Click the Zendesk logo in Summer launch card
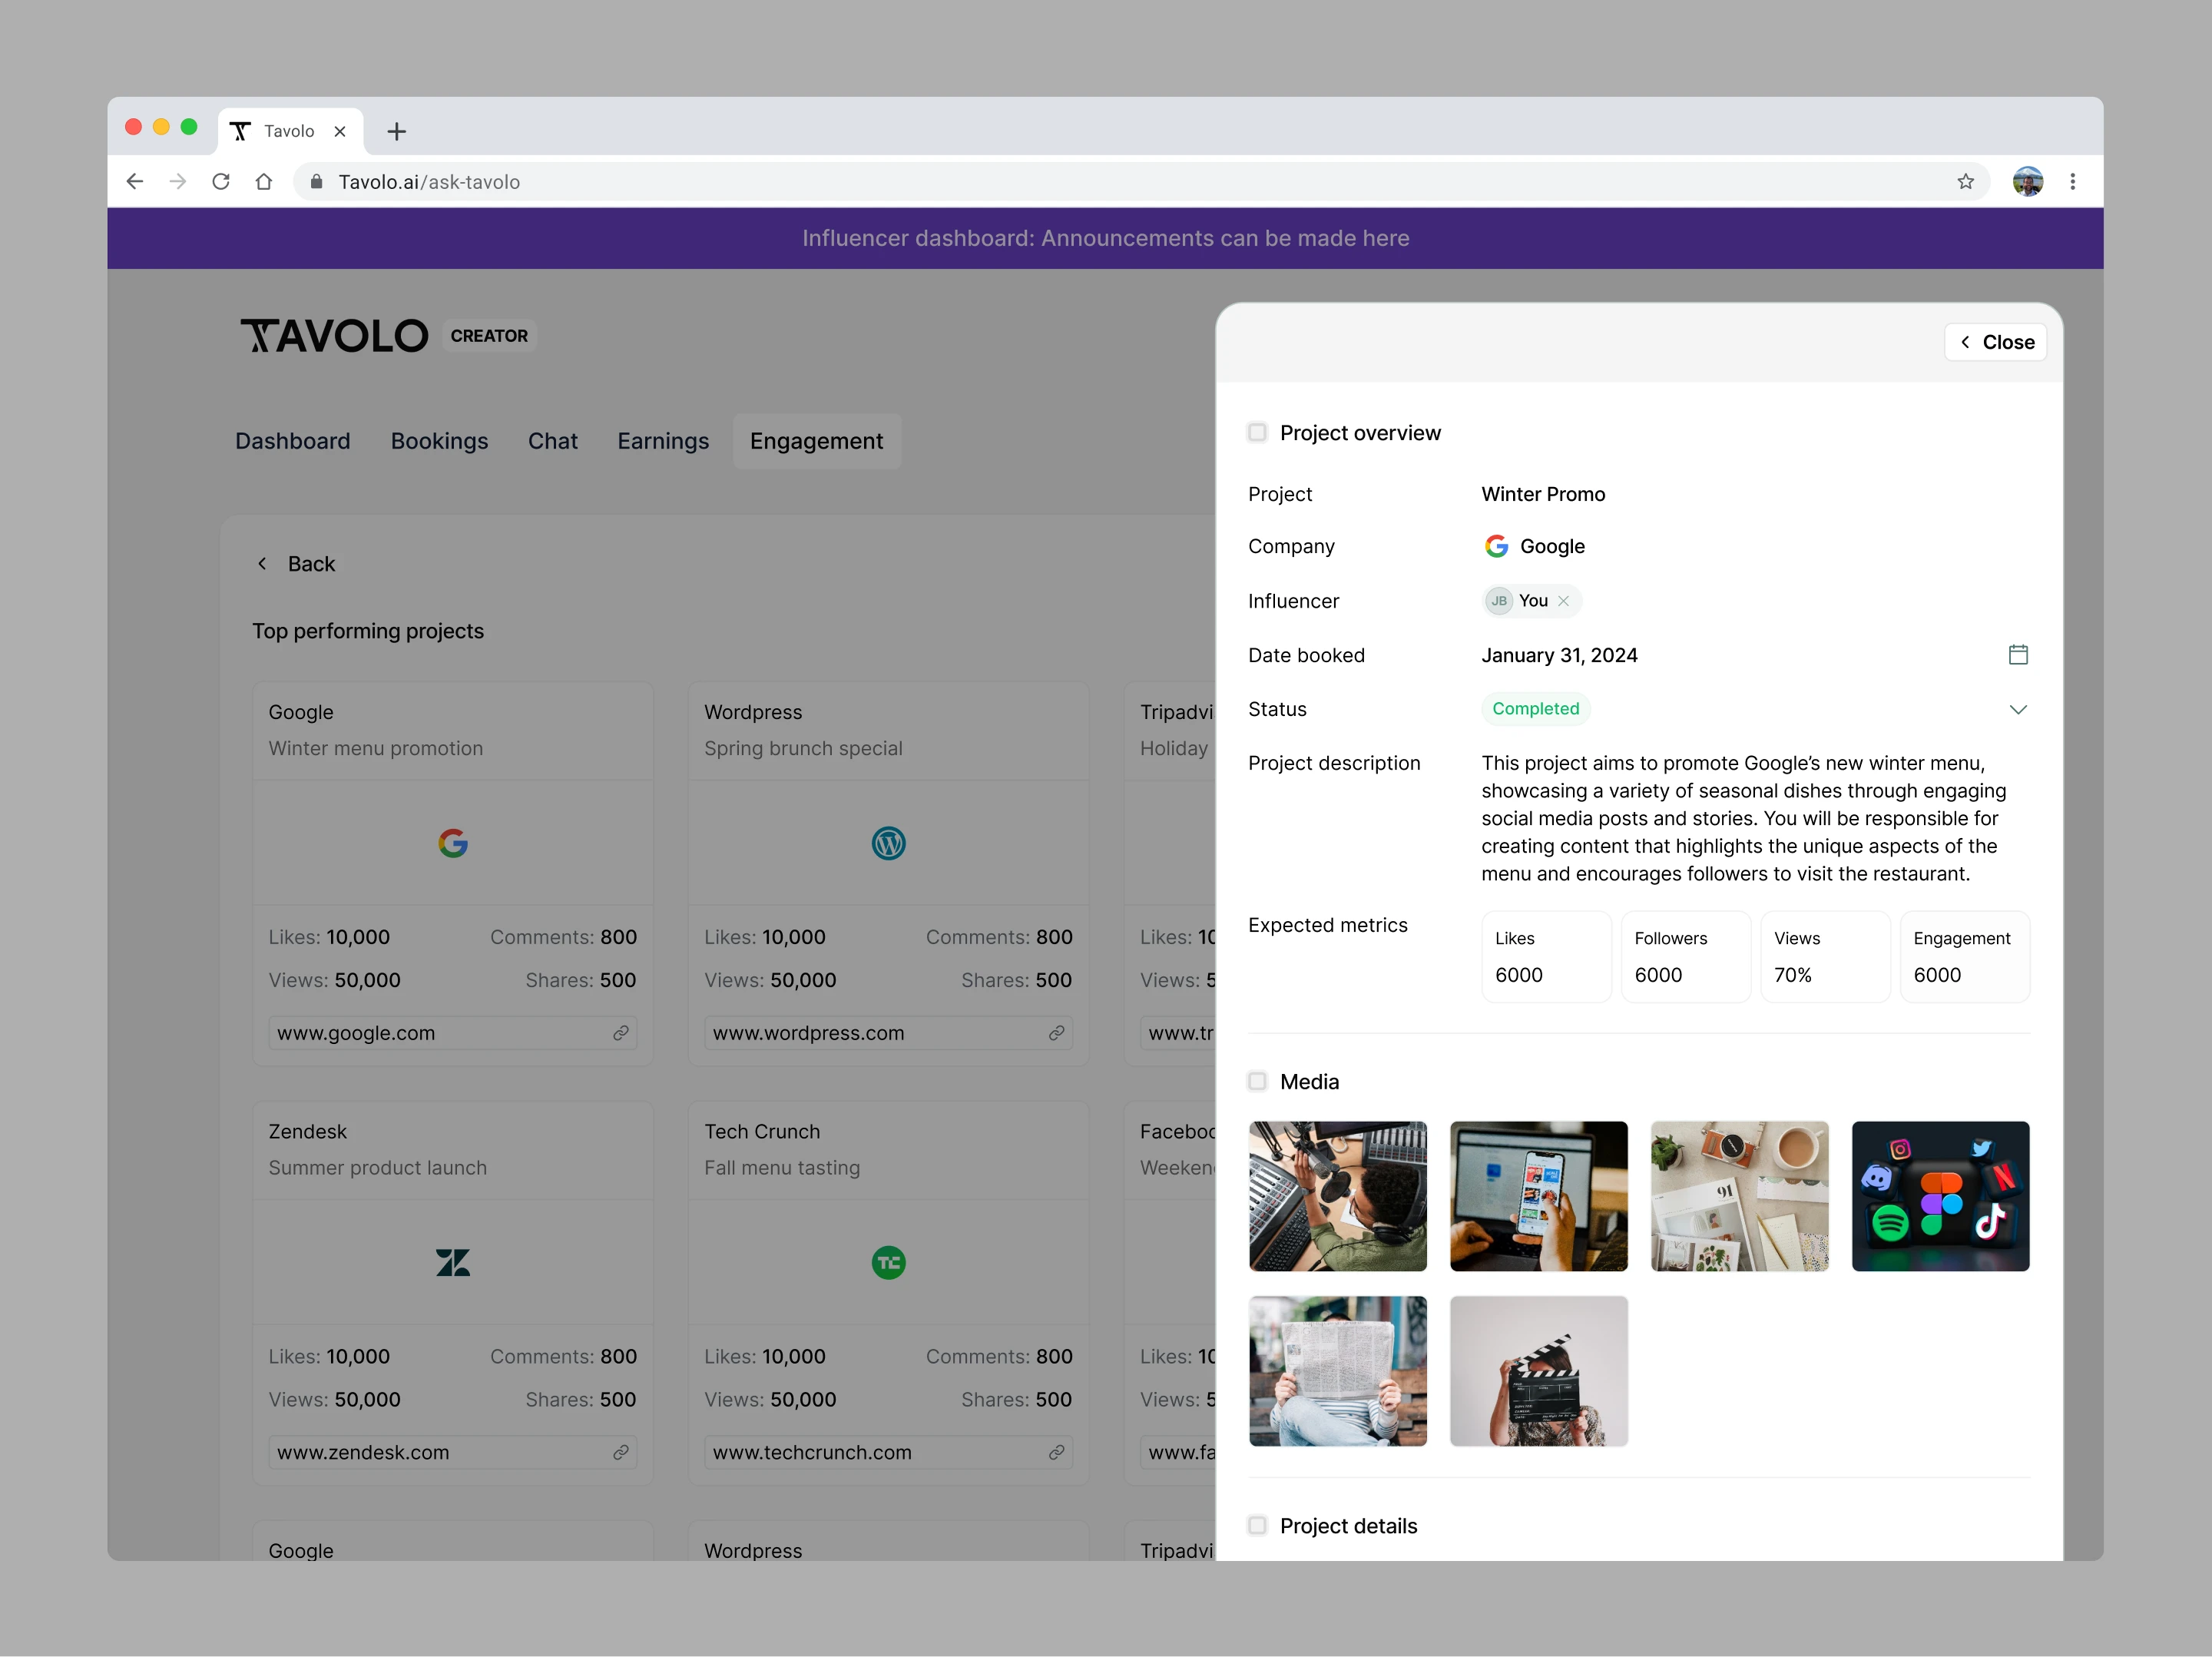Image resolution: width=2212 pixels, height=1657 pixels. [x=453, y=1262]
